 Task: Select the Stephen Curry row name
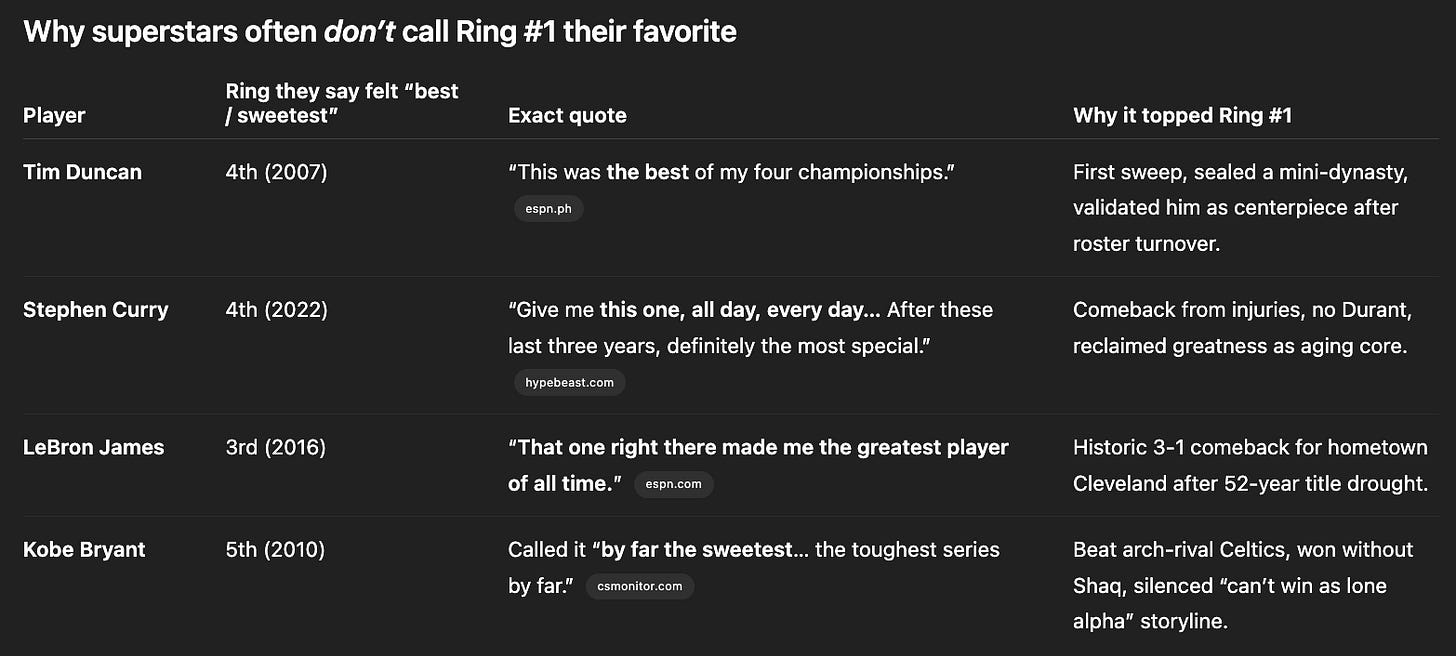click(95, 310)
